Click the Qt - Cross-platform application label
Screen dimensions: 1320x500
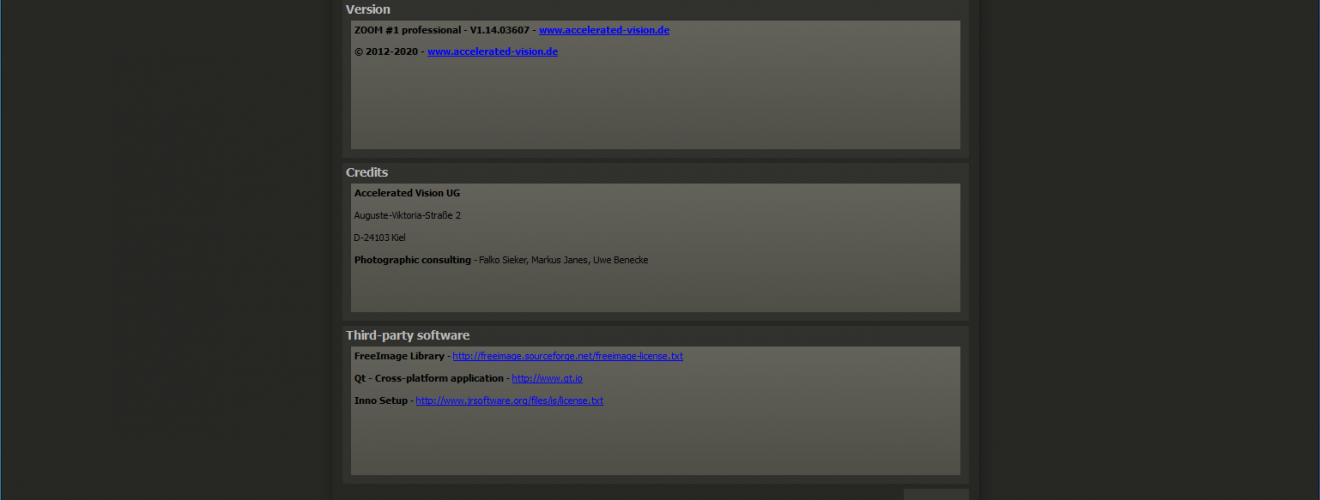point(429,379)
